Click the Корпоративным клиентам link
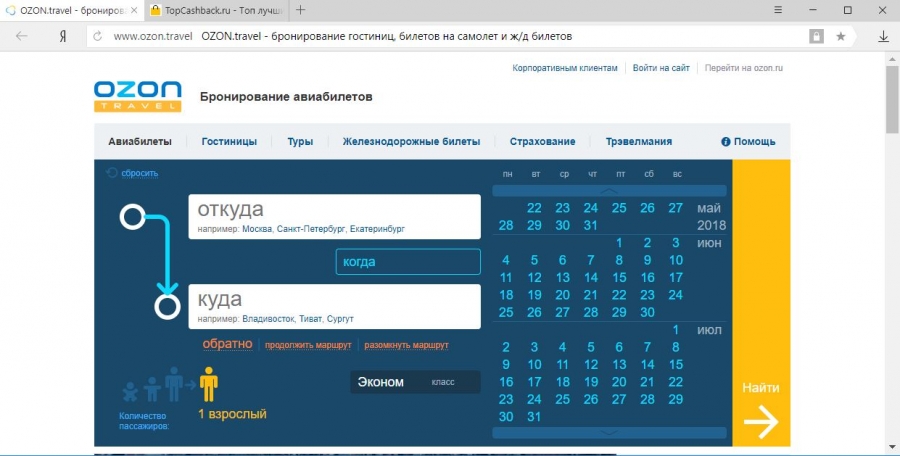Screen dimensions: 900x456 [x=565, y=68]
